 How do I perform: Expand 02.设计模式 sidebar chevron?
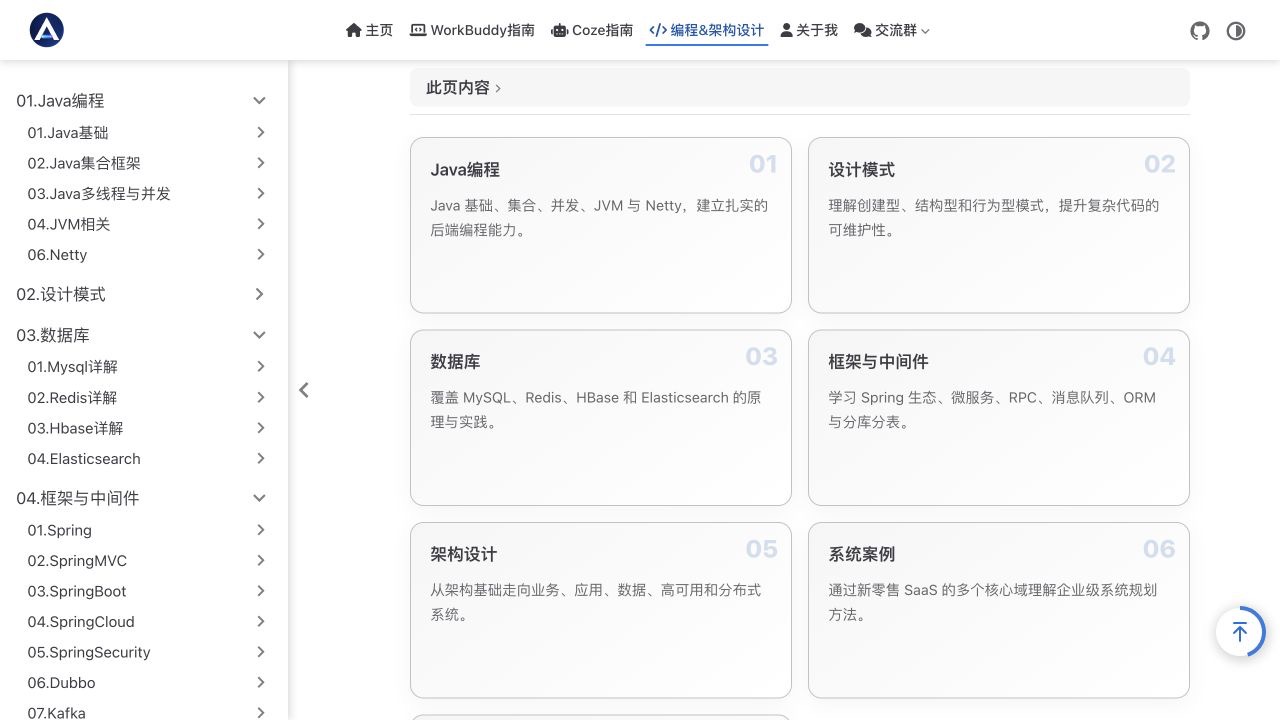[259, 294]
